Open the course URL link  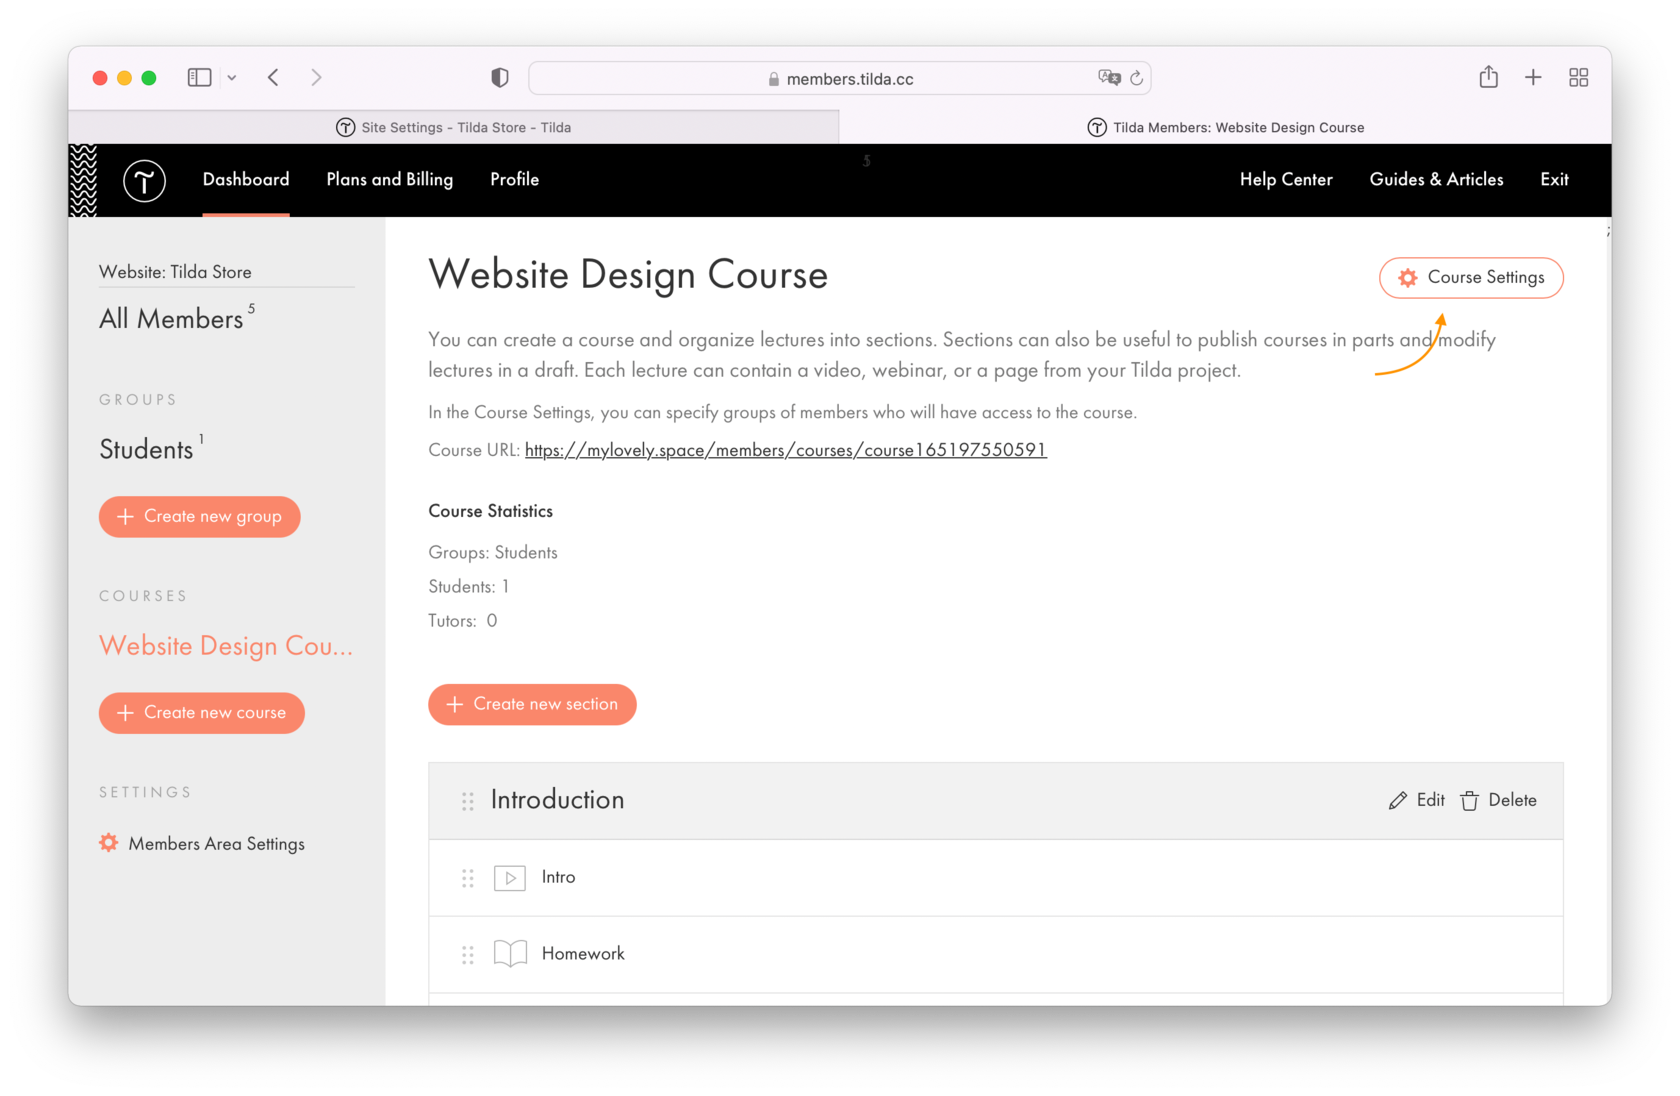(x=786, y=450)
